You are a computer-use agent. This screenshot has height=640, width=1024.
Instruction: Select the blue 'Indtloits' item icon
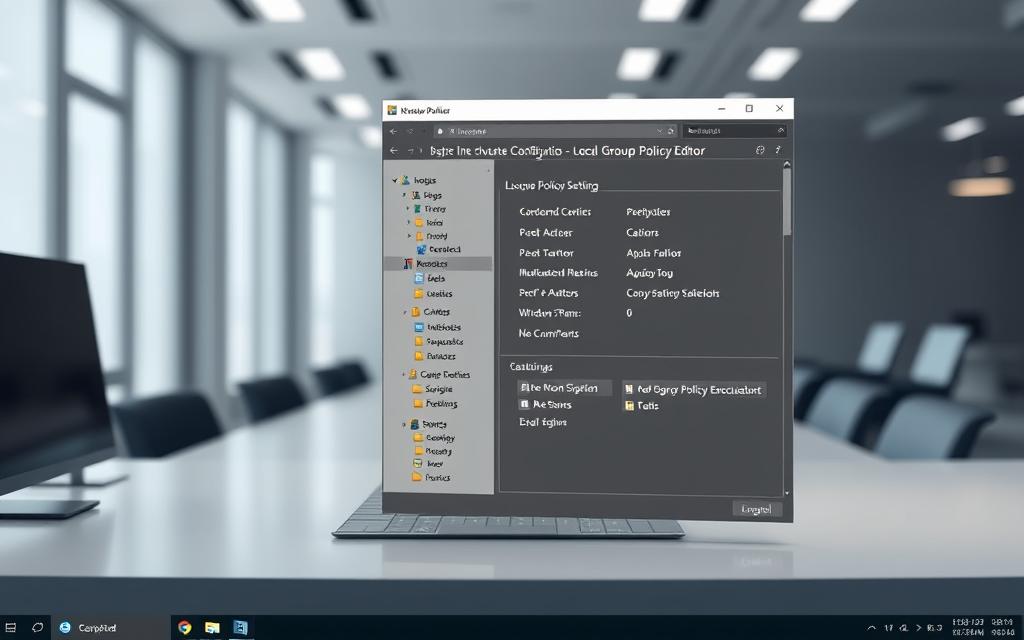click(419, 327)
